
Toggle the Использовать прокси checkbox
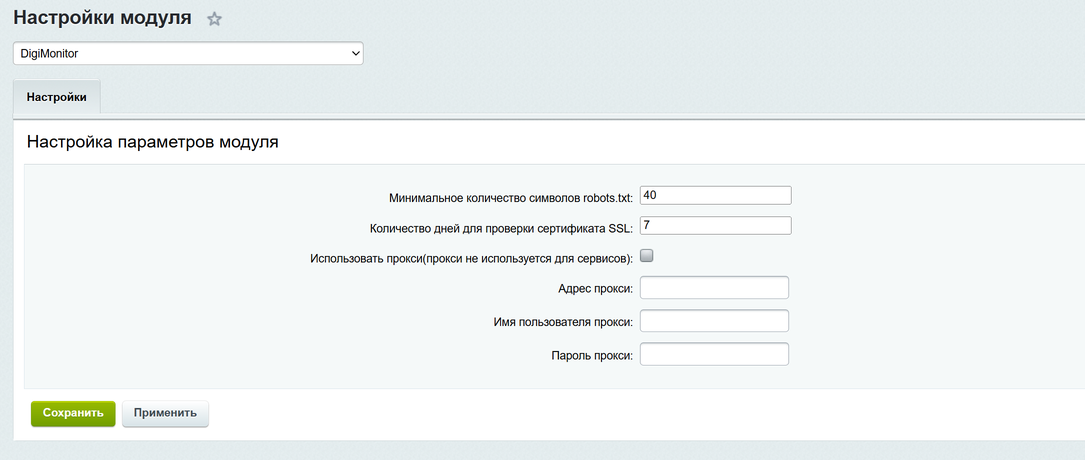click(x=646, y=256)
